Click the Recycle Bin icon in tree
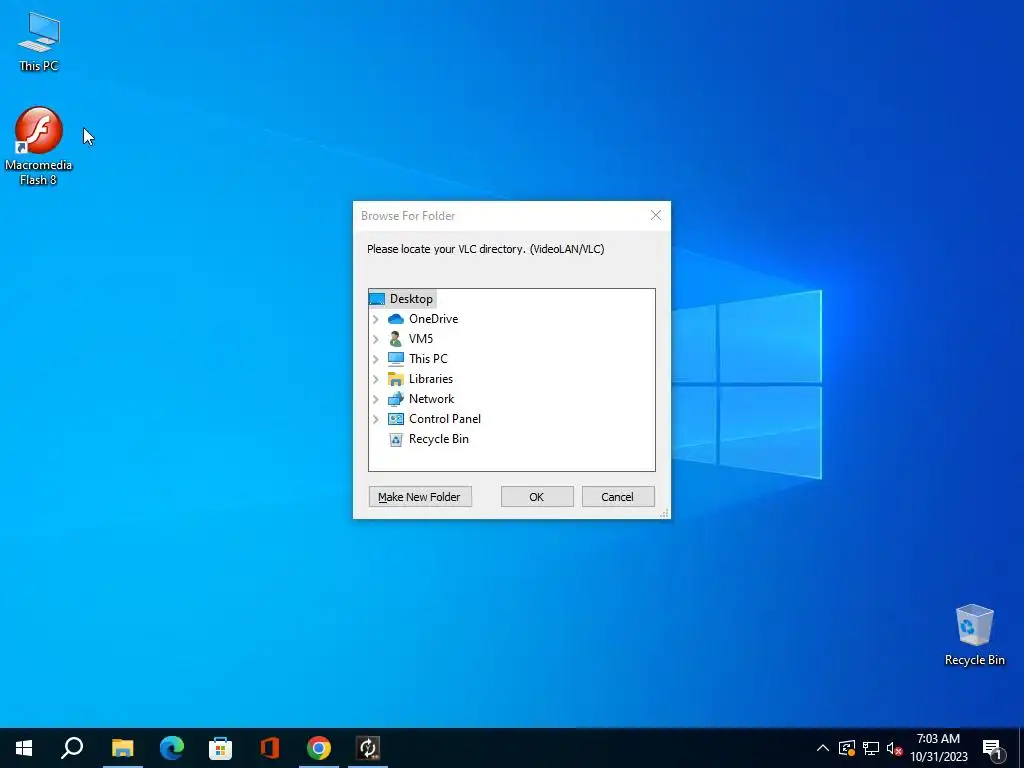The image size is (1024, 768). (396, 440)
